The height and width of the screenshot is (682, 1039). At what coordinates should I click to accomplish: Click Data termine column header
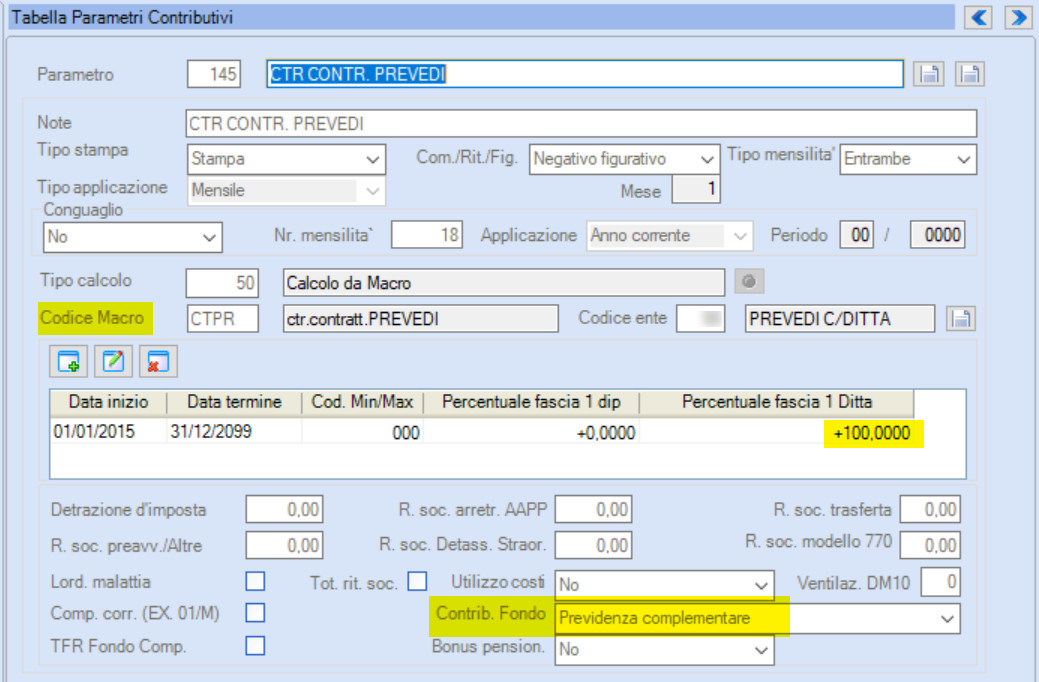pos(234,402)
